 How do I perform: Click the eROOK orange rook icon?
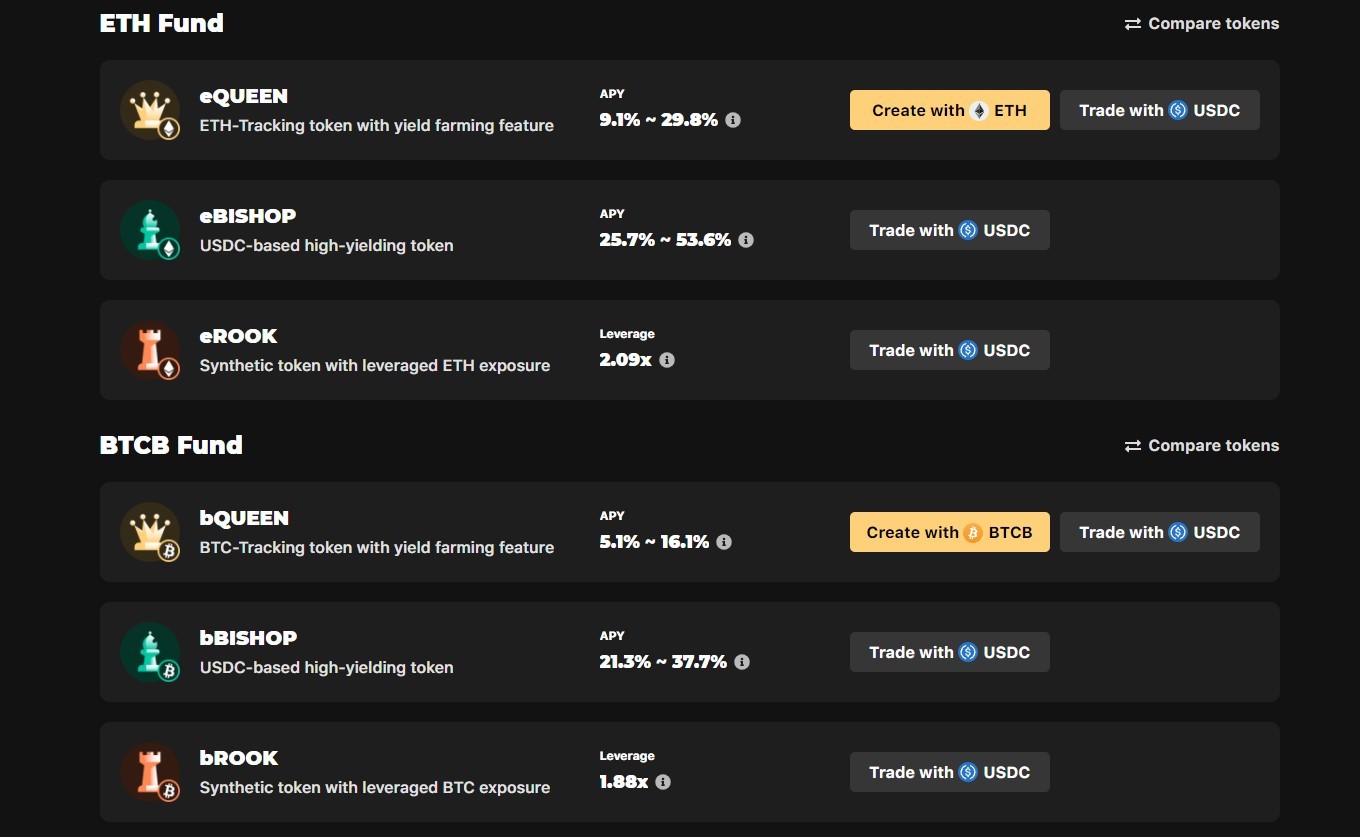click(150, 350)
